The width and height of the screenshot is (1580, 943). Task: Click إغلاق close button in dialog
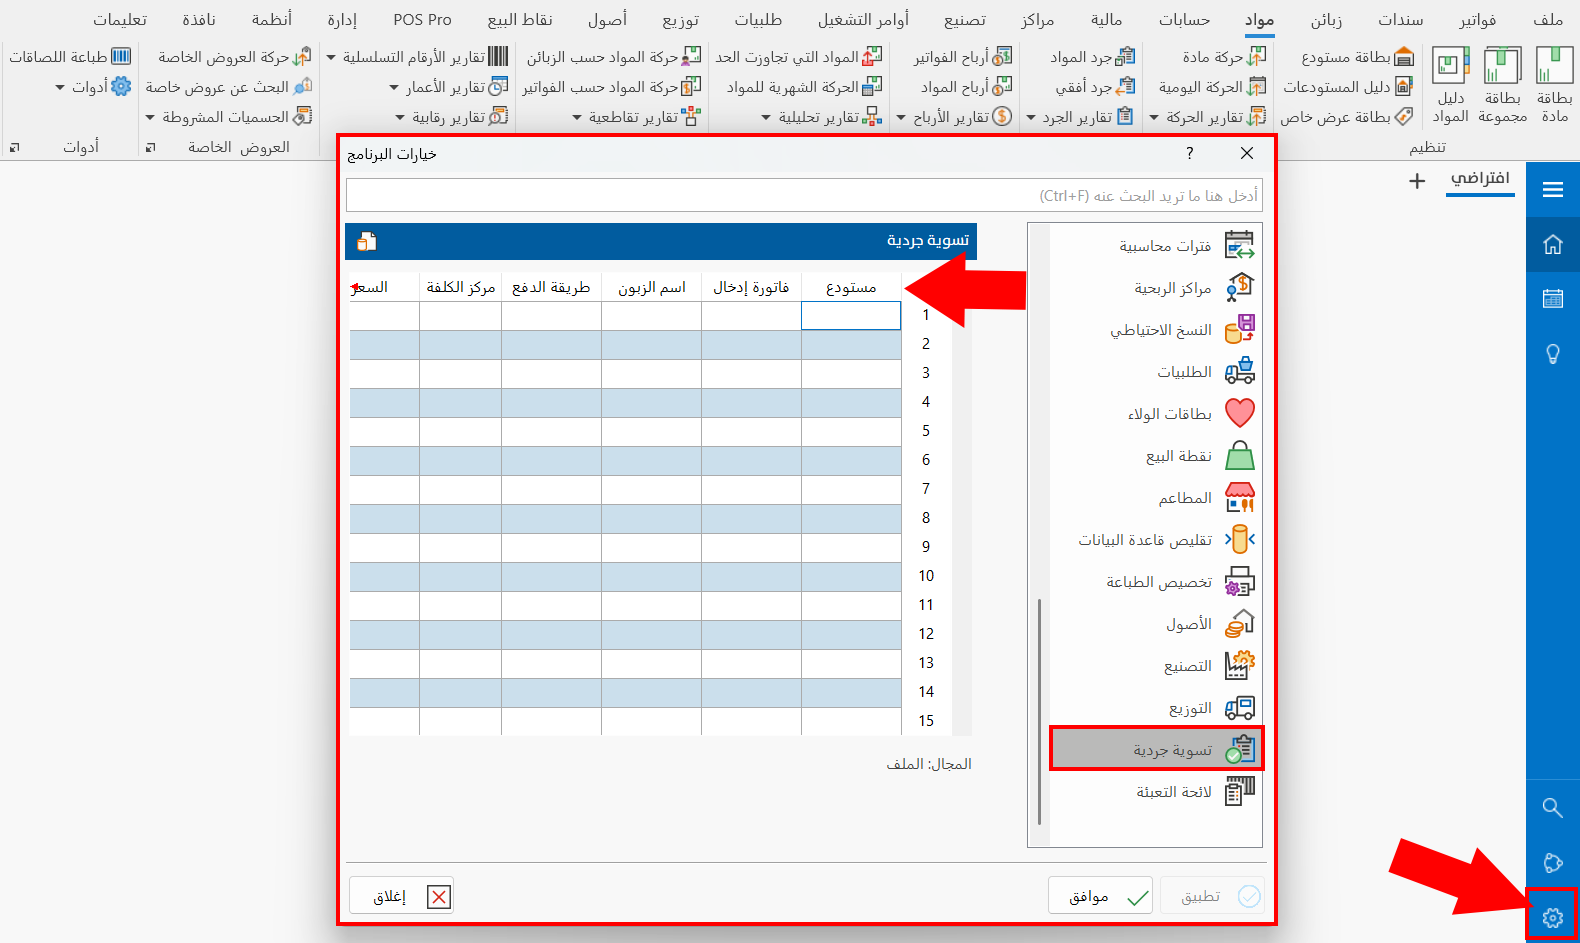(x=401, y=896)
